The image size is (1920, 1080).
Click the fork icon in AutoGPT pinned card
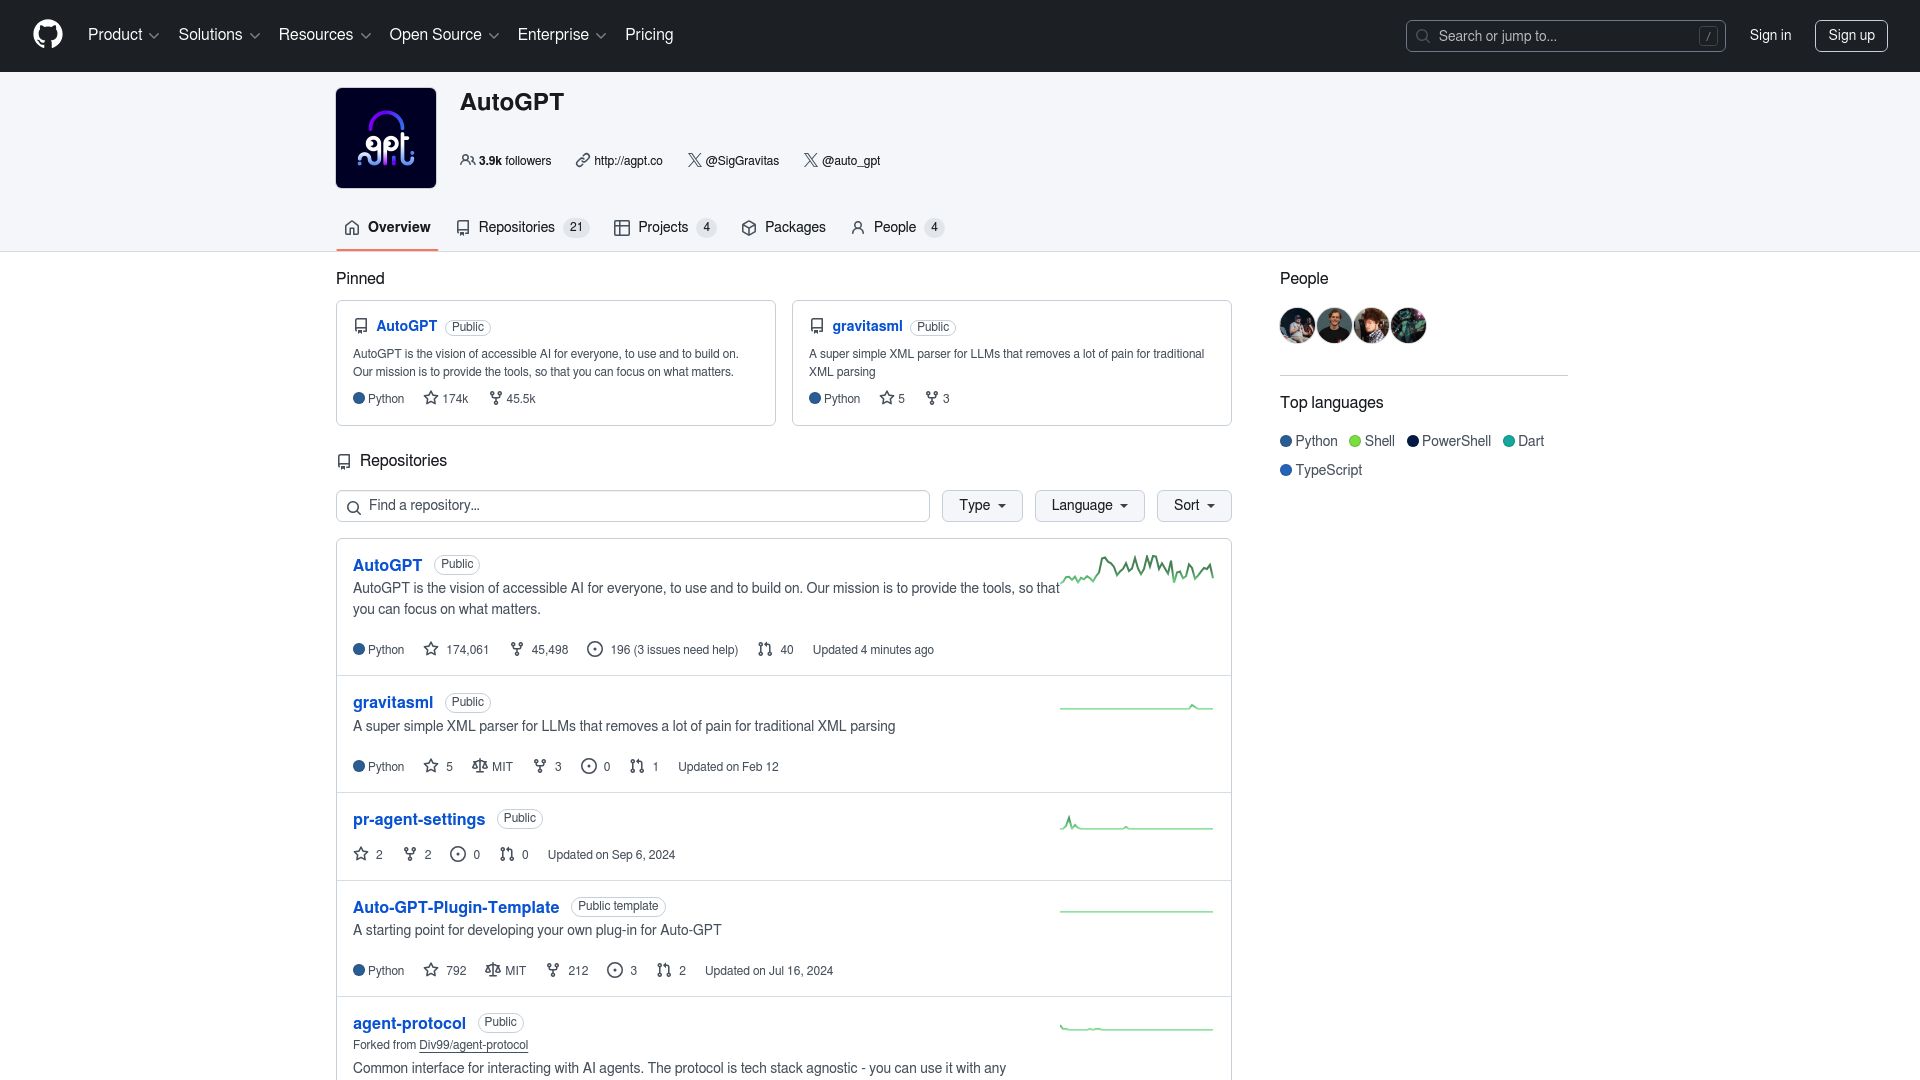pyautogui.click(x=495, y=398)
